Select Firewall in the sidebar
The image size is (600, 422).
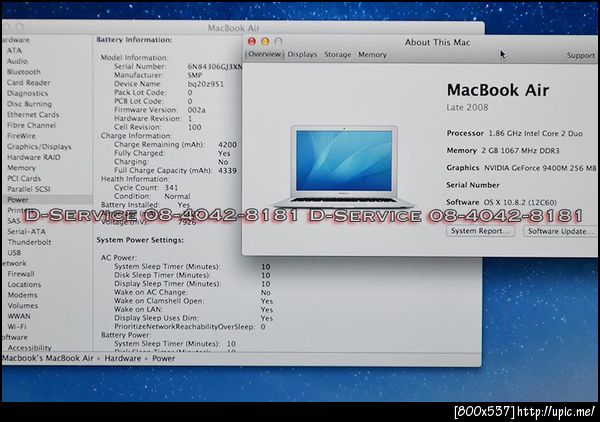click(x=21, y=274)
